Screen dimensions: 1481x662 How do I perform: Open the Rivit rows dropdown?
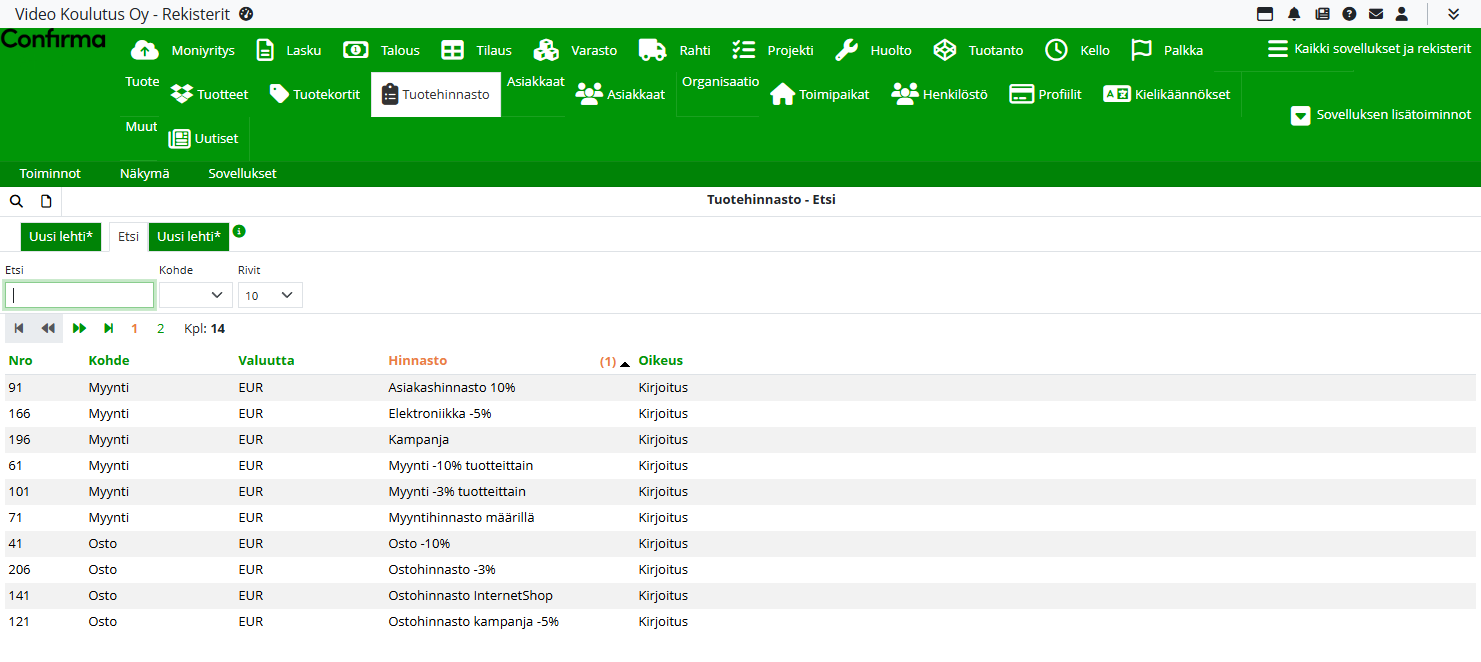pos(270,295)
